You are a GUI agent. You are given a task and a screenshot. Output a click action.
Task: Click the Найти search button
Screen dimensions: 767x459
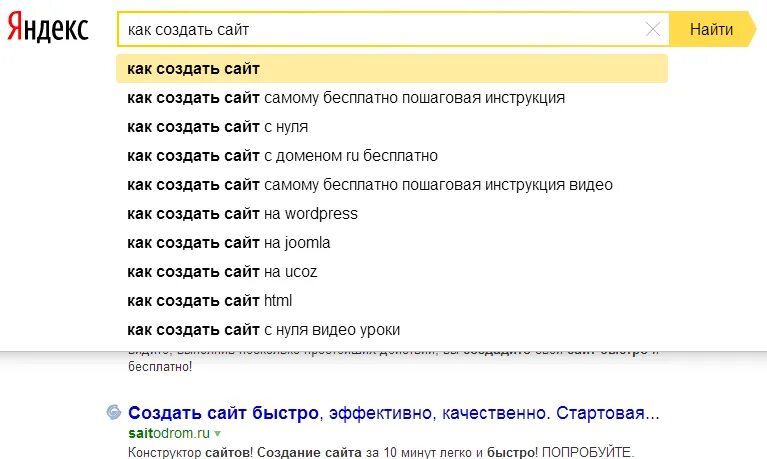click(x=712, y=29)
